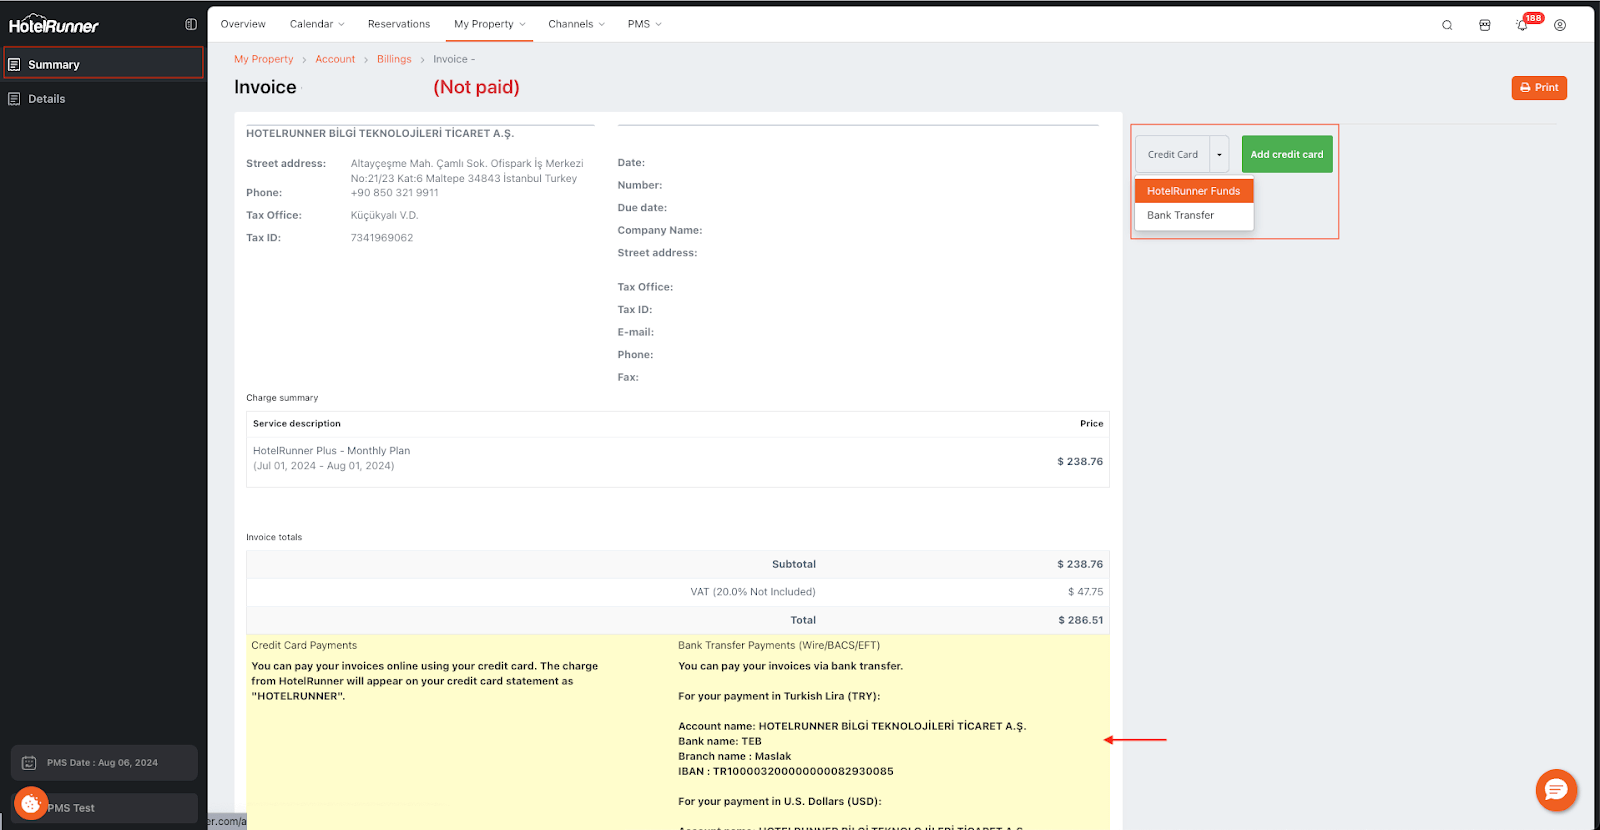Image resolution: width=1600 pixels, height=830 pixels.
Task: Select HotelRunner Funds payment option
Action: pyautogui.click(x=1193, y=191)
